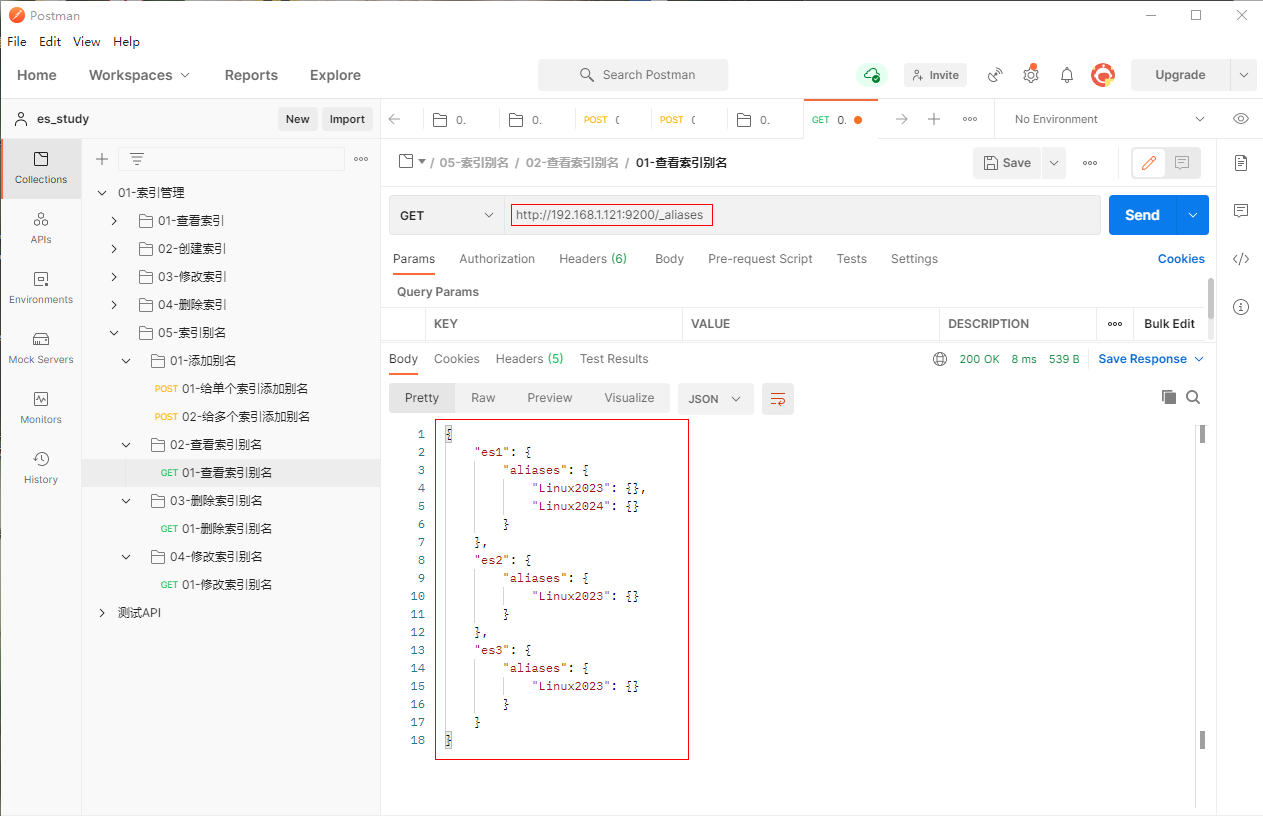Image resolution: width=1263 pixels, height=816 pixels.
Task: Copy response body with the copy icon
Action: click(x=1168, y=397)
